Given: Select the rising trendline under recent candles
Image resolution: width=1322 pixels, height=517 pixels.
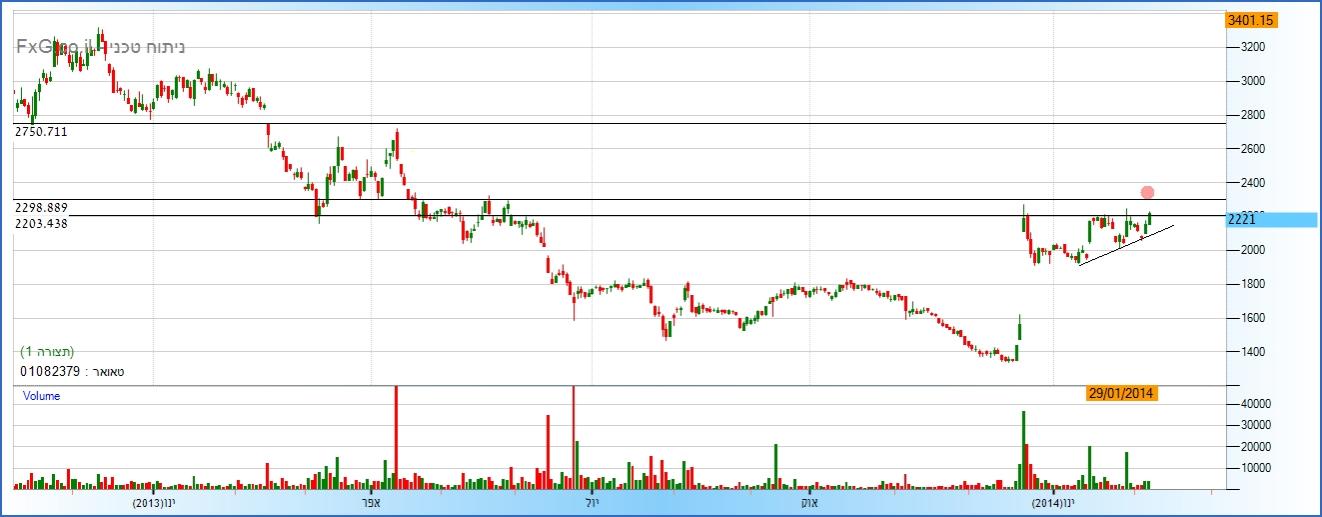Looking at the screenshot, I should [1125, 245].
